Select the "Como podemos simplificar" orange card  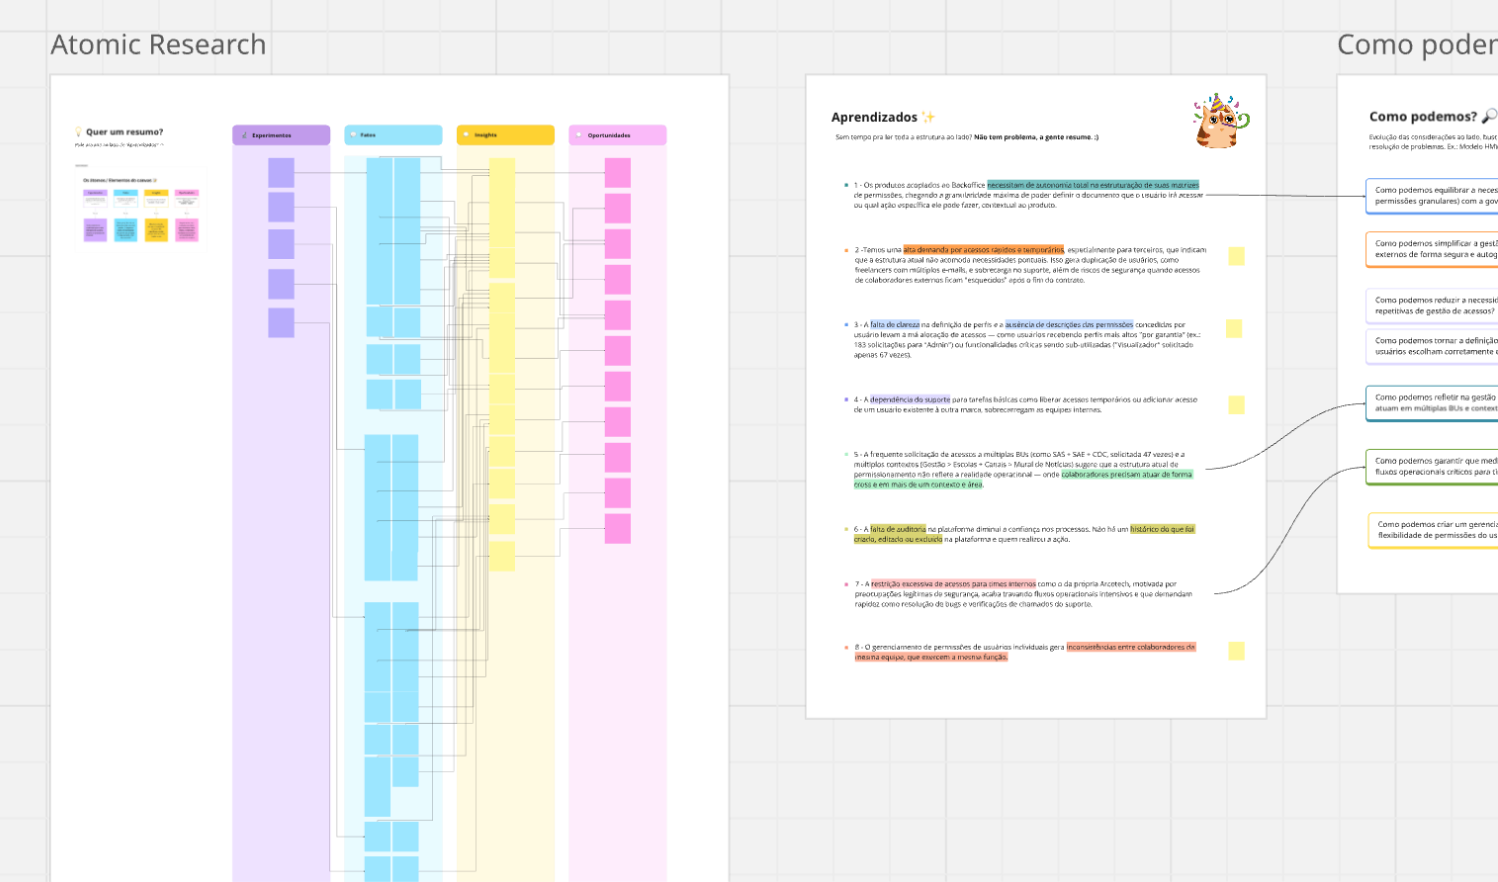tap(1432, 249)
